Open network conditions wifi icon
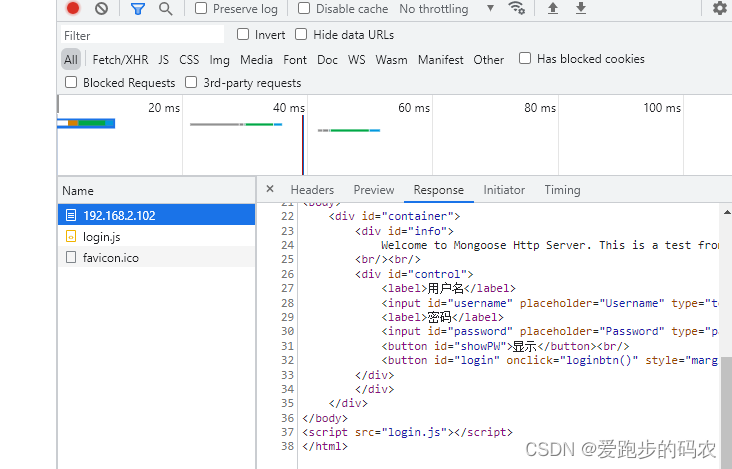The width and height of the screenshot is (732, 469). (x=516, y=8)
